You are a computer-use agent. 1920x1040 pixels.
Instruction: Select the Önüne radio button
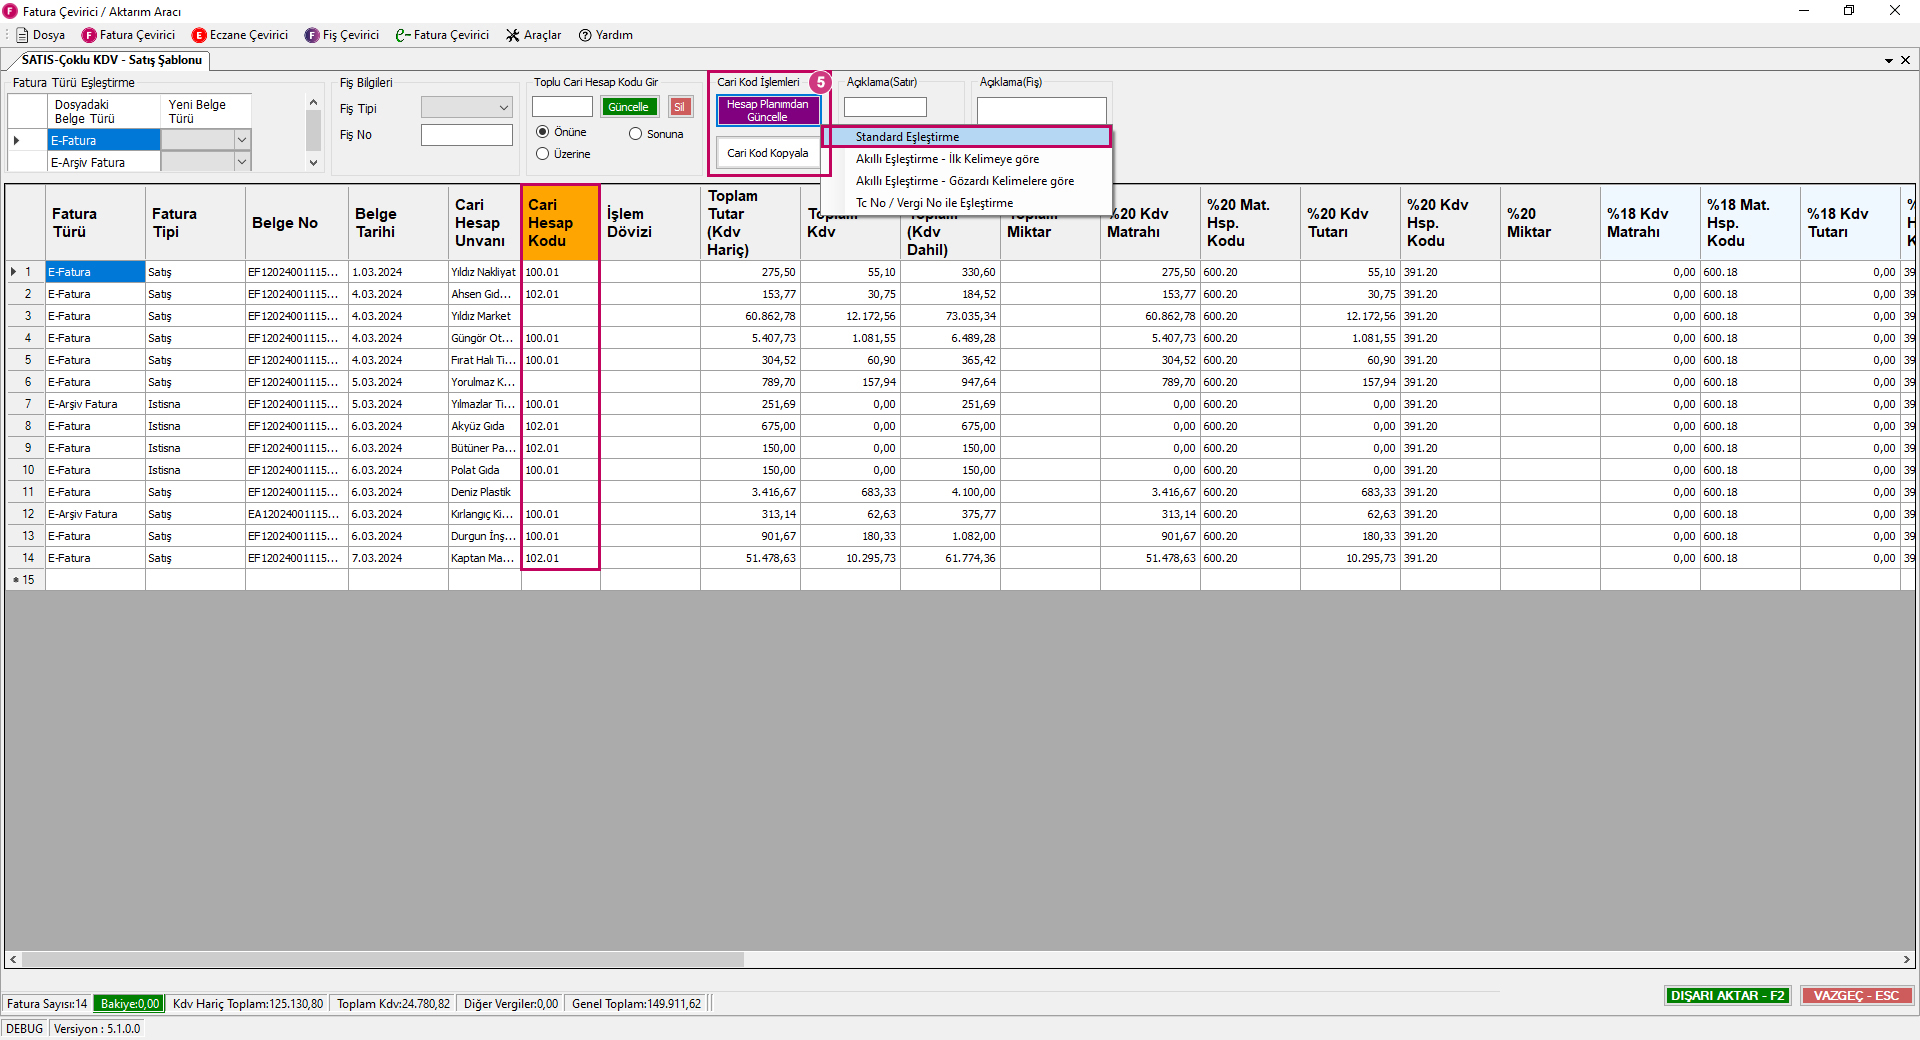[543, 132]
